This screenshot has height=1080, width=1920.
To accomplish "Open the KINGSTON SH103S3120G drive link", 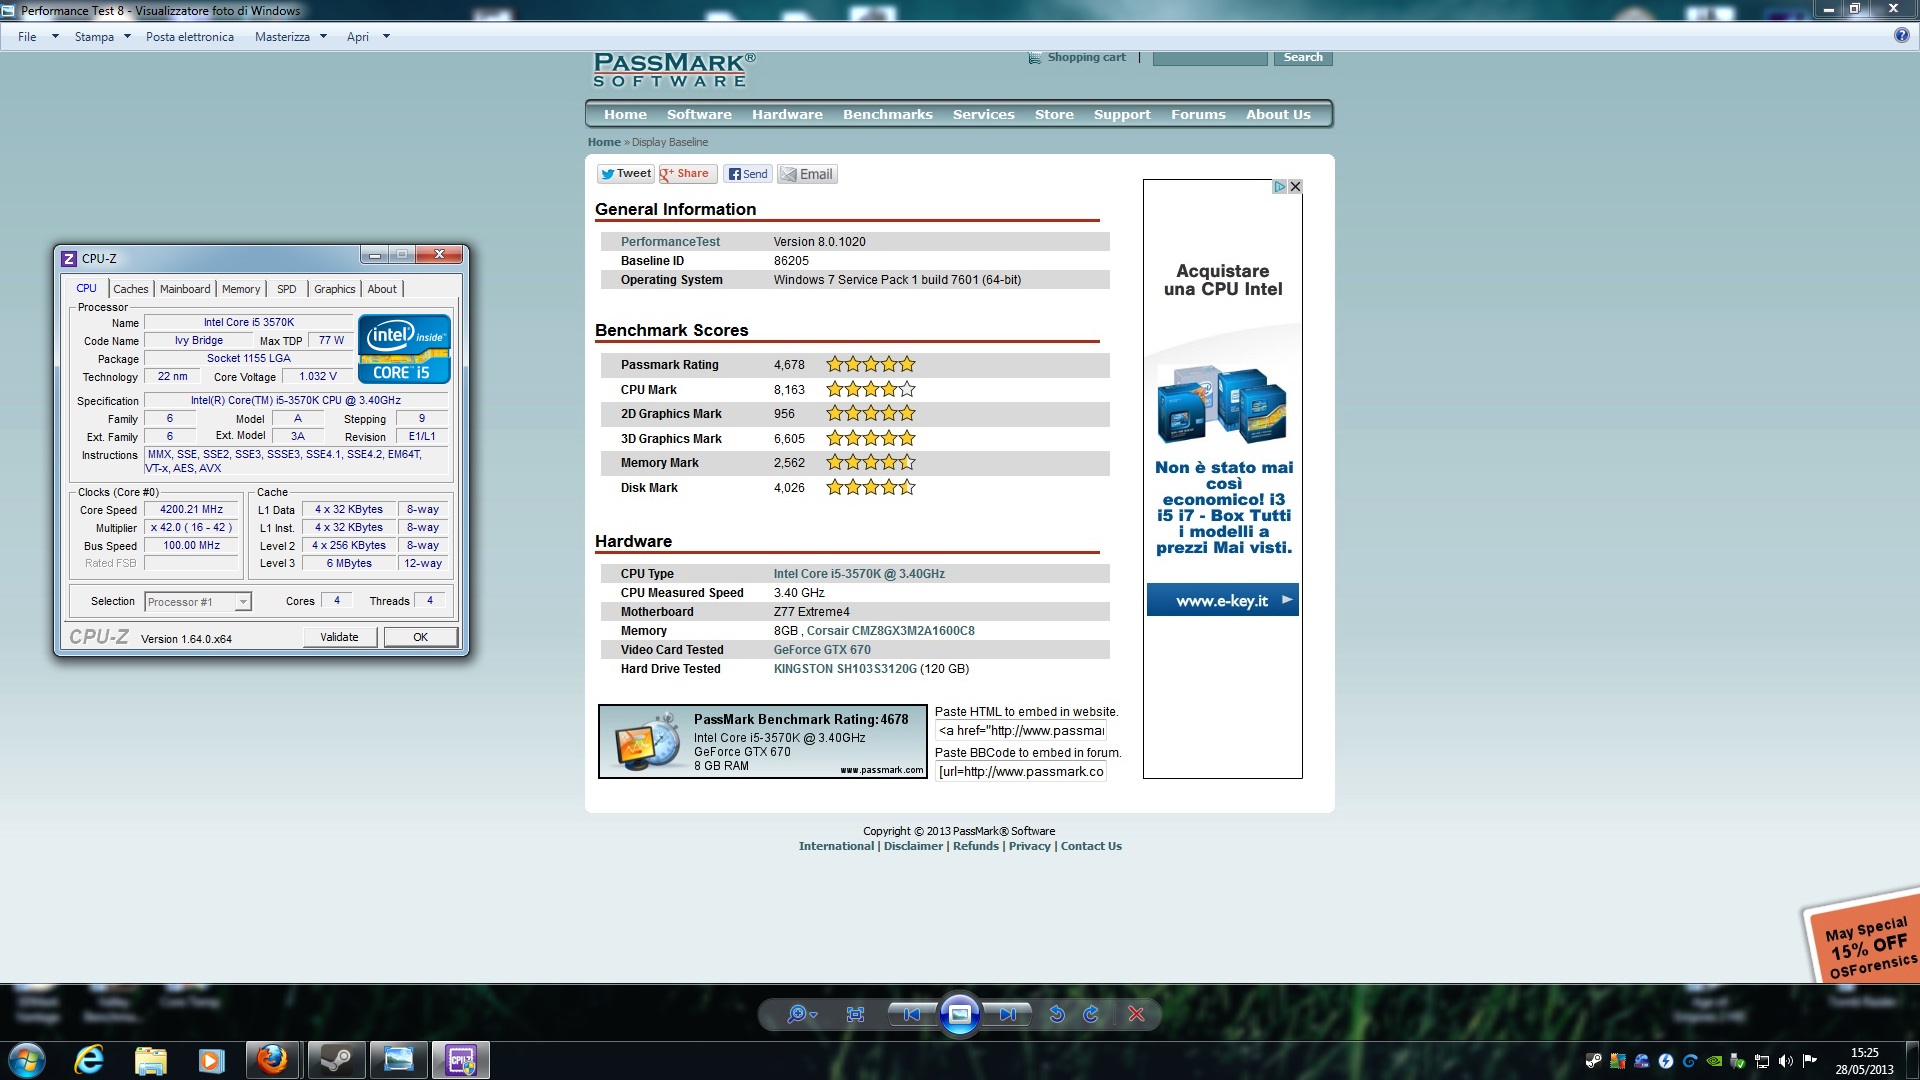I will click(x=845, y=669).
